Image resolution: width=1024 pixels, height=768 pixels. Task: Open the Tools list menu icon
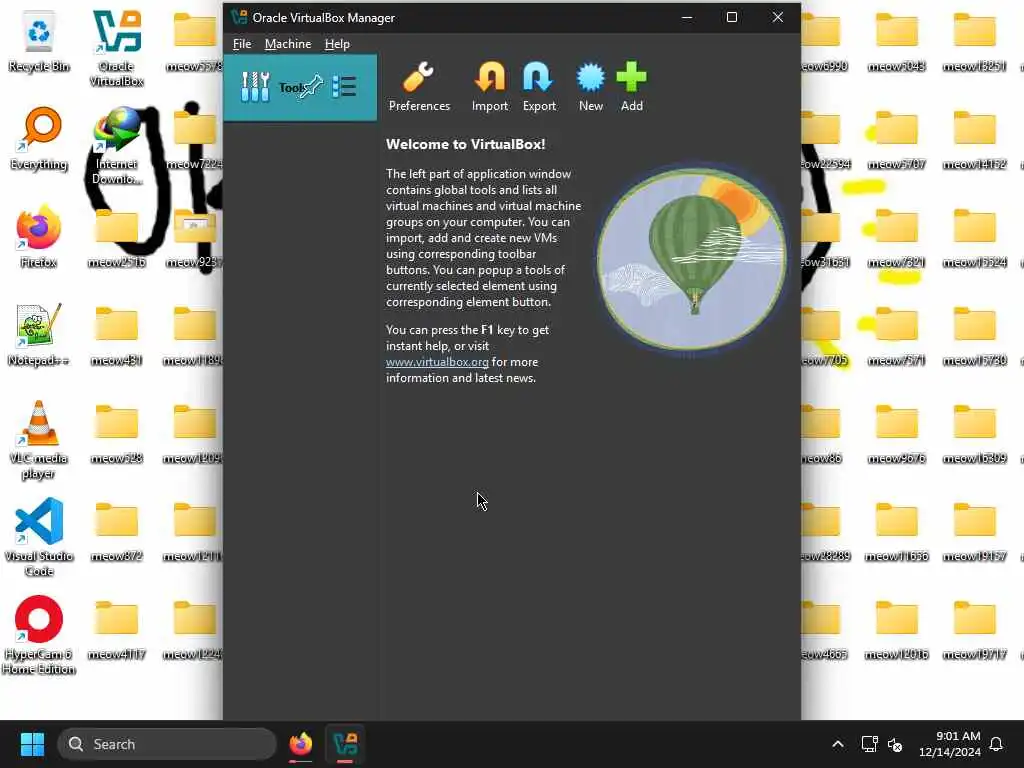point(344,86)
